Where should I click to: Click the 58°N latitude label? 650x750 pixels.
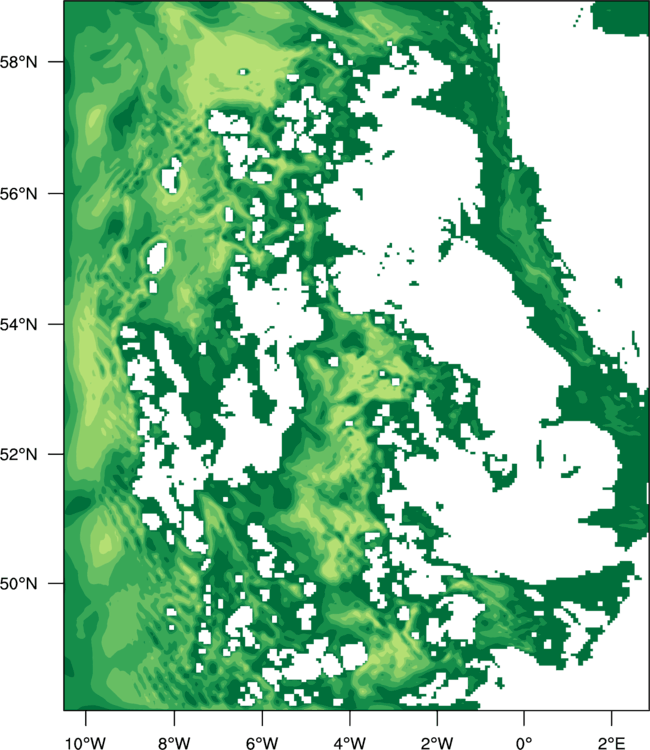[x=18, y=62]
